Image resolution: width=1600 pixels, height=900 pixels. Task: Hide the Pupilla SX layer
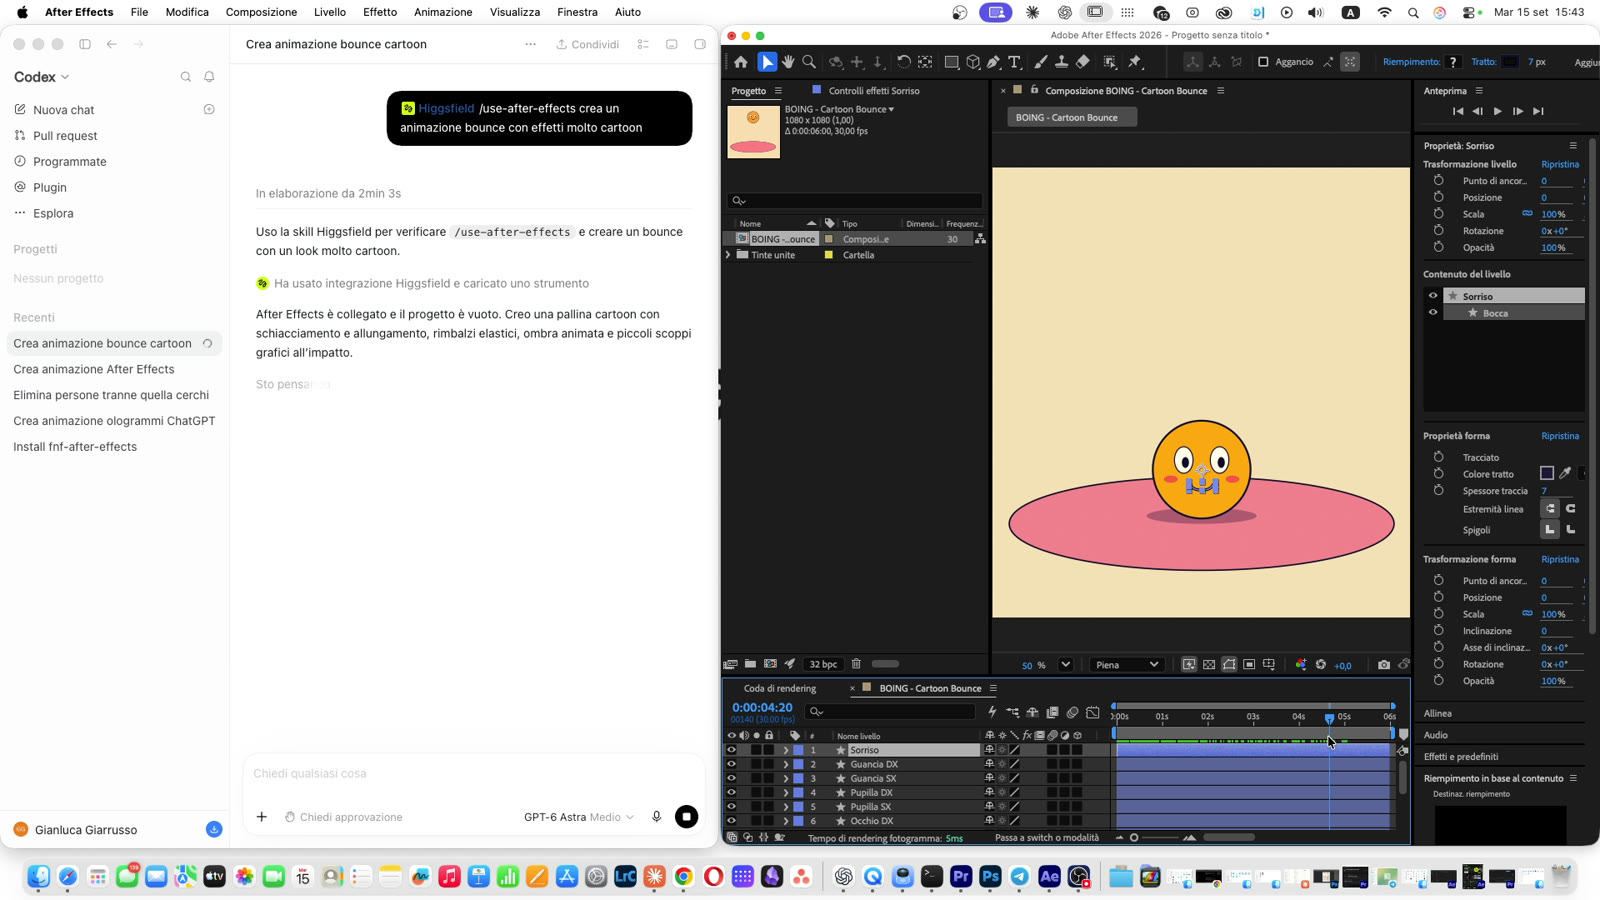click(x=731, y=806)
